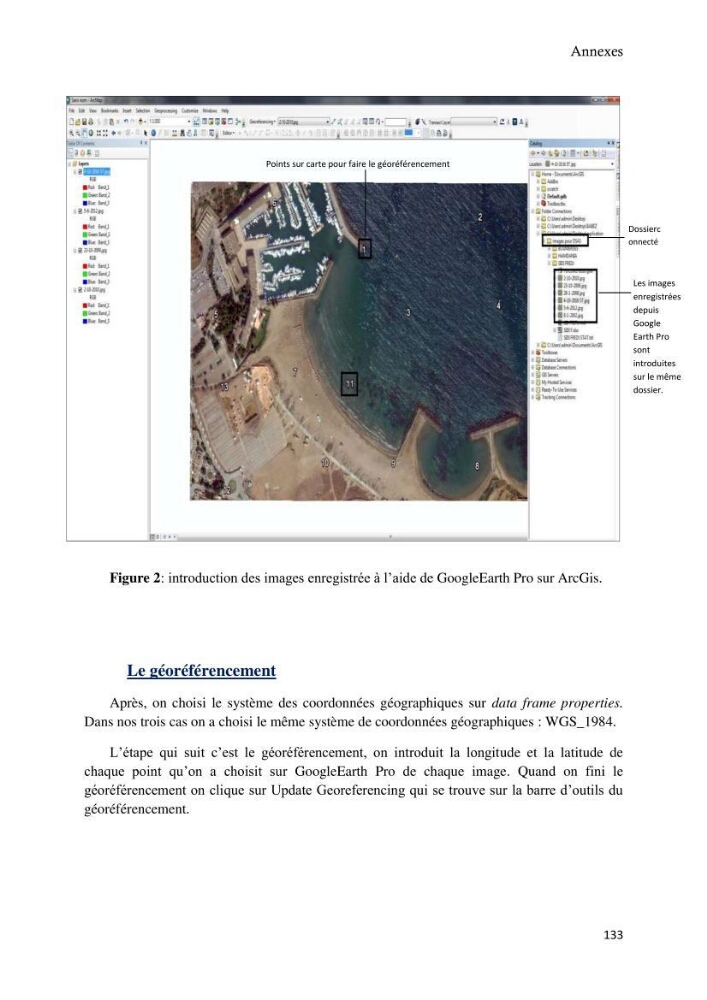Screen dimensions: 707x1000
Task: Click List By Source icon in TOC
Action: coord(76,152)
